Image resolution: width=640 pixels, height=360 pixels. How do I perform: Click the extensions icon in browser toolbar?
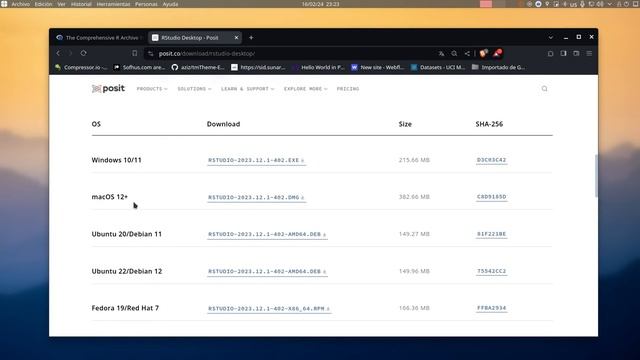(550, 53)
